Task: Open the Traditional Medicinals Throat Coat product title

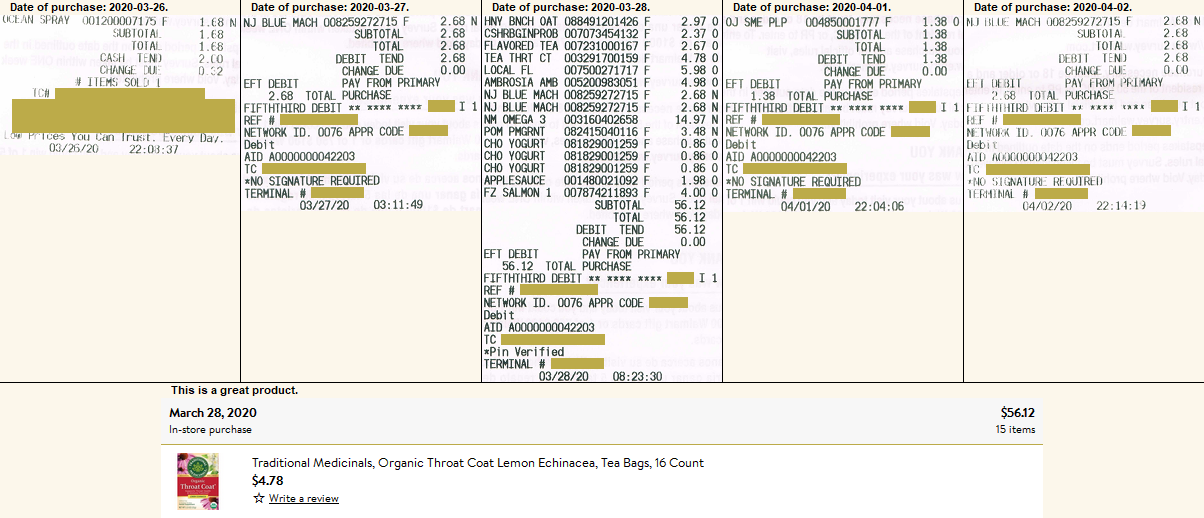Action: pos(477,463)
